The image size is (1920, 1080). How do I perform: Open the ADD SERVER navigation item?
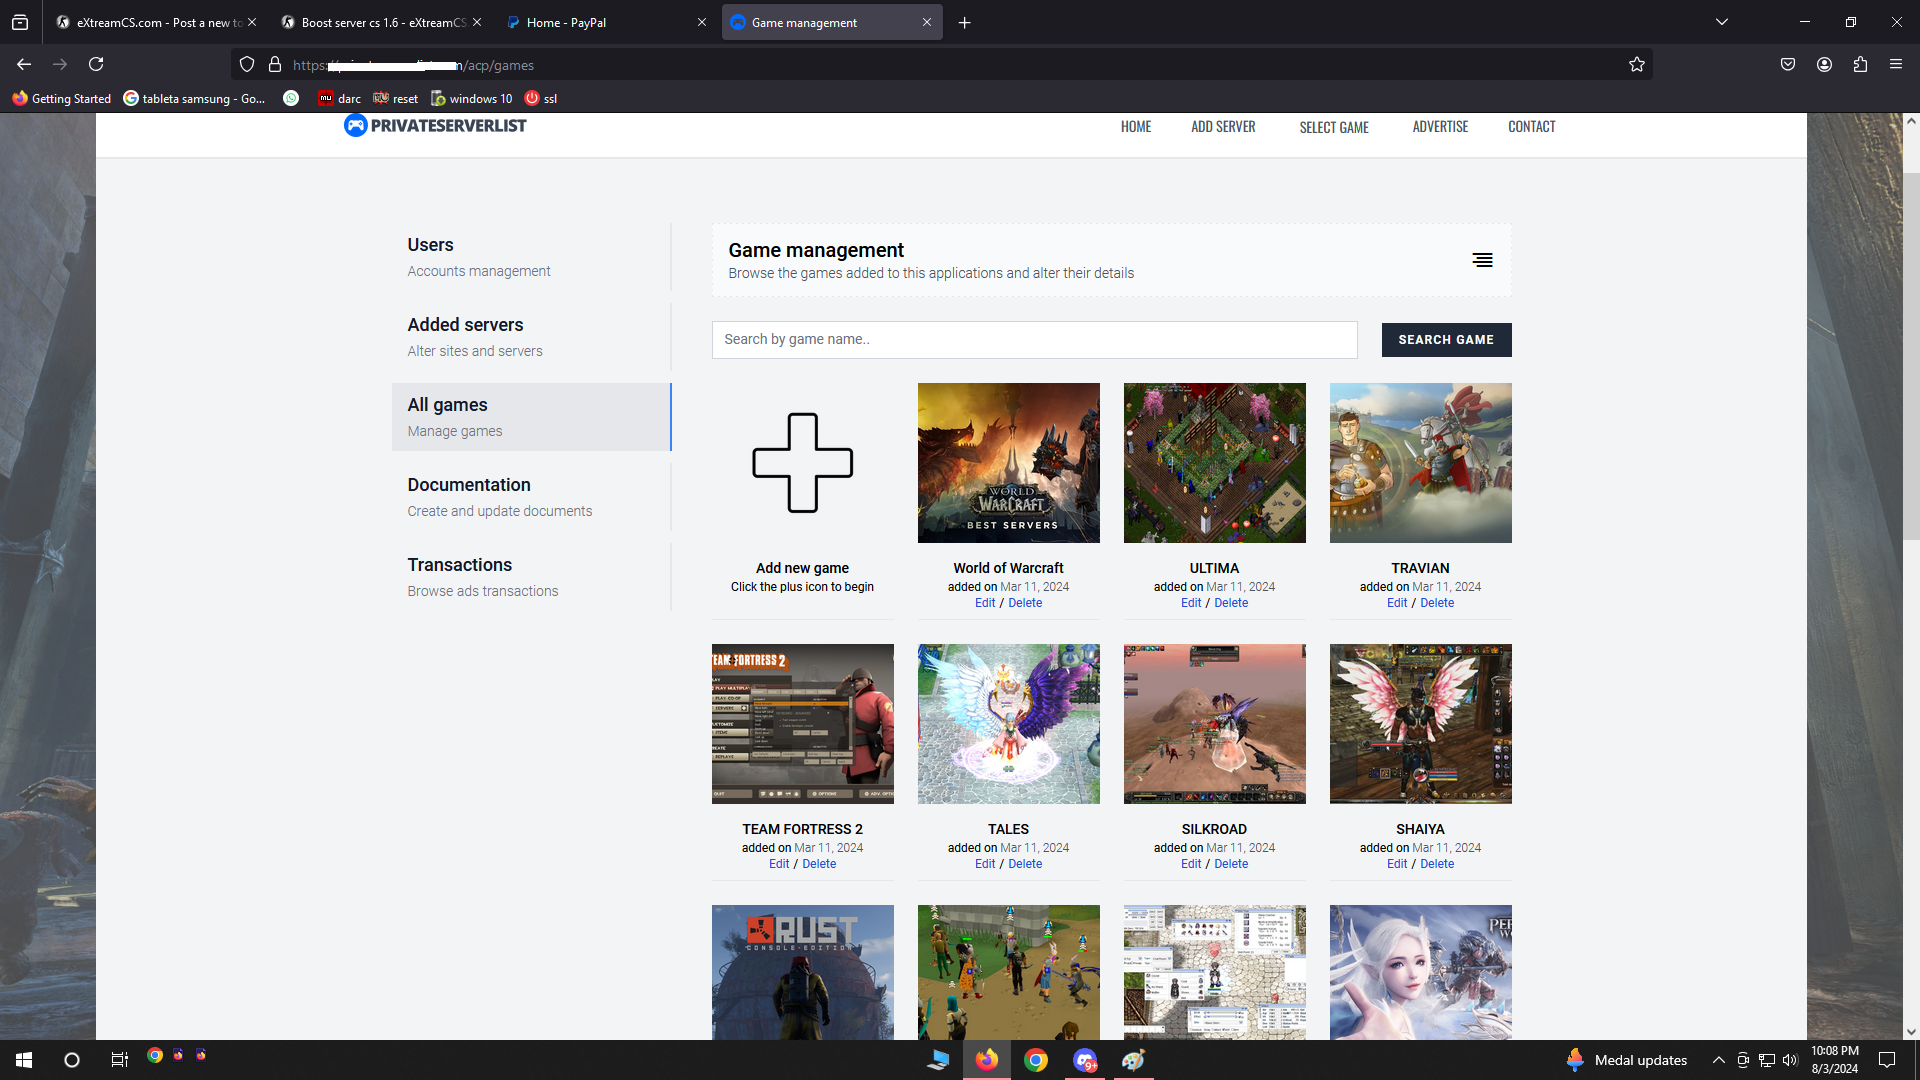point(1223,127)
